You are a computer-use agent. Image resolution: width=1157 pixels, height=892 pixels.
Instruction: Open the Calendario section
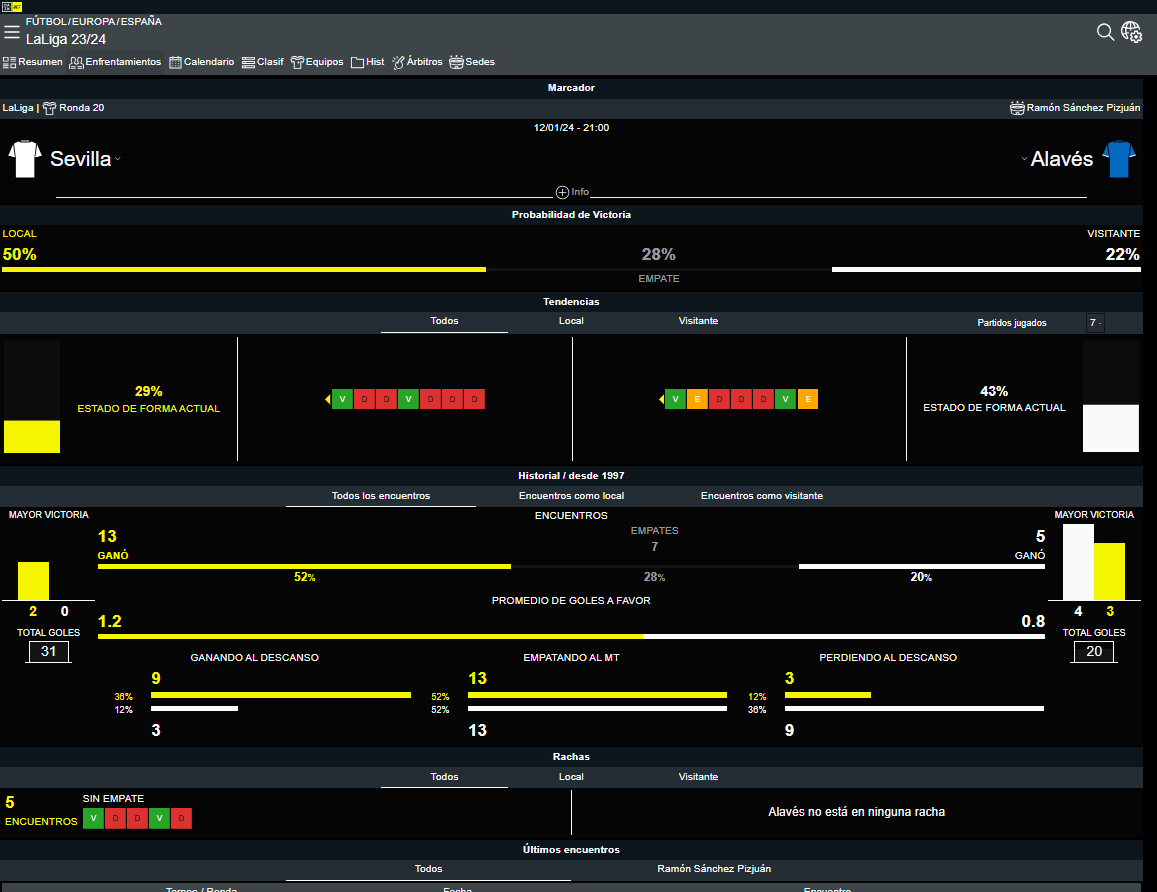pyautogui.click(x=202, y=62)
